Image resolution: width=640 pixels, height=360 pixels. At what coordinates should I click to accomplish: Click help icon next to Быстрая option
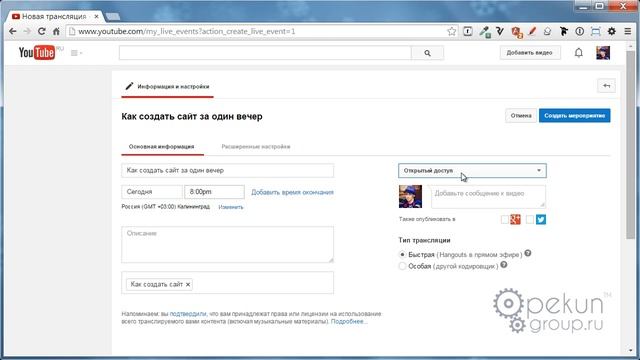tap(528, 253)
